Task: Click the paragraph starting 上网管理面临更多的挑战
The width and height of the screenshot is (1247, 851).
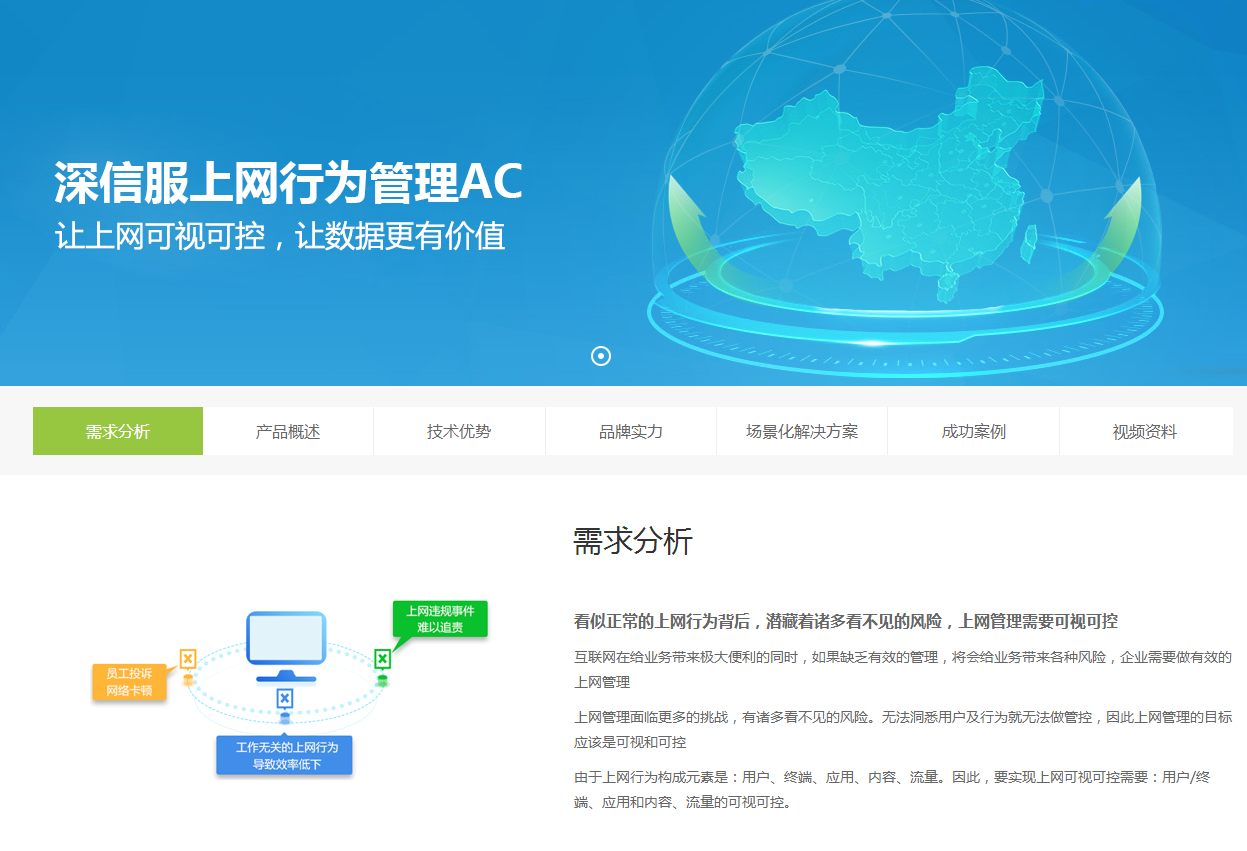Action: coord(903,730)
